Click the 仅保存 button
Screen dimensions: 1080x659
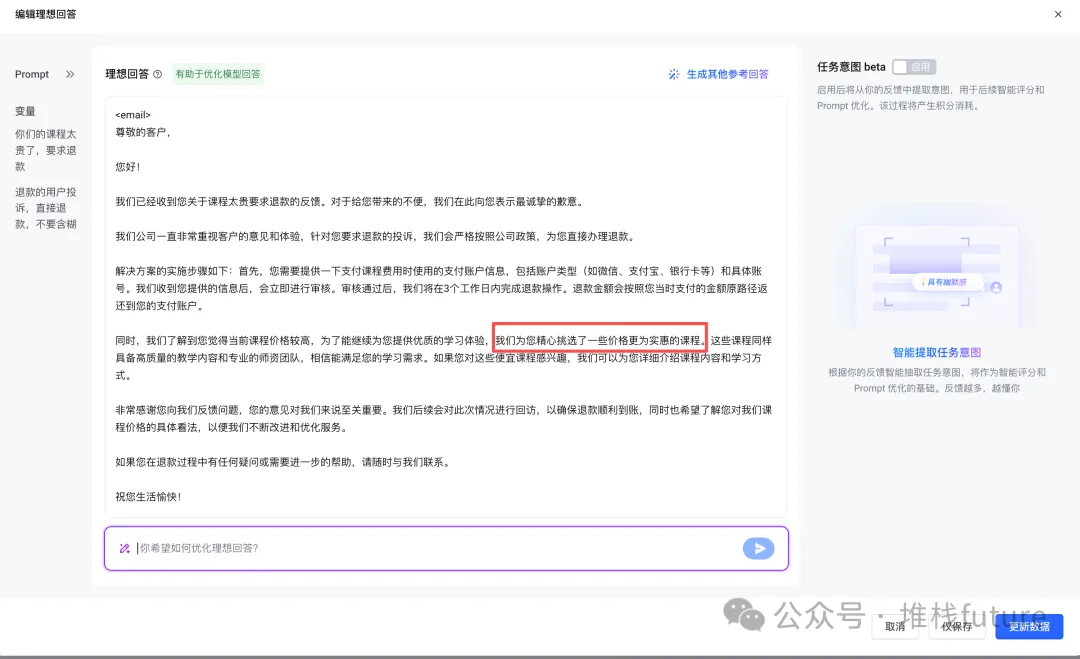957,627
